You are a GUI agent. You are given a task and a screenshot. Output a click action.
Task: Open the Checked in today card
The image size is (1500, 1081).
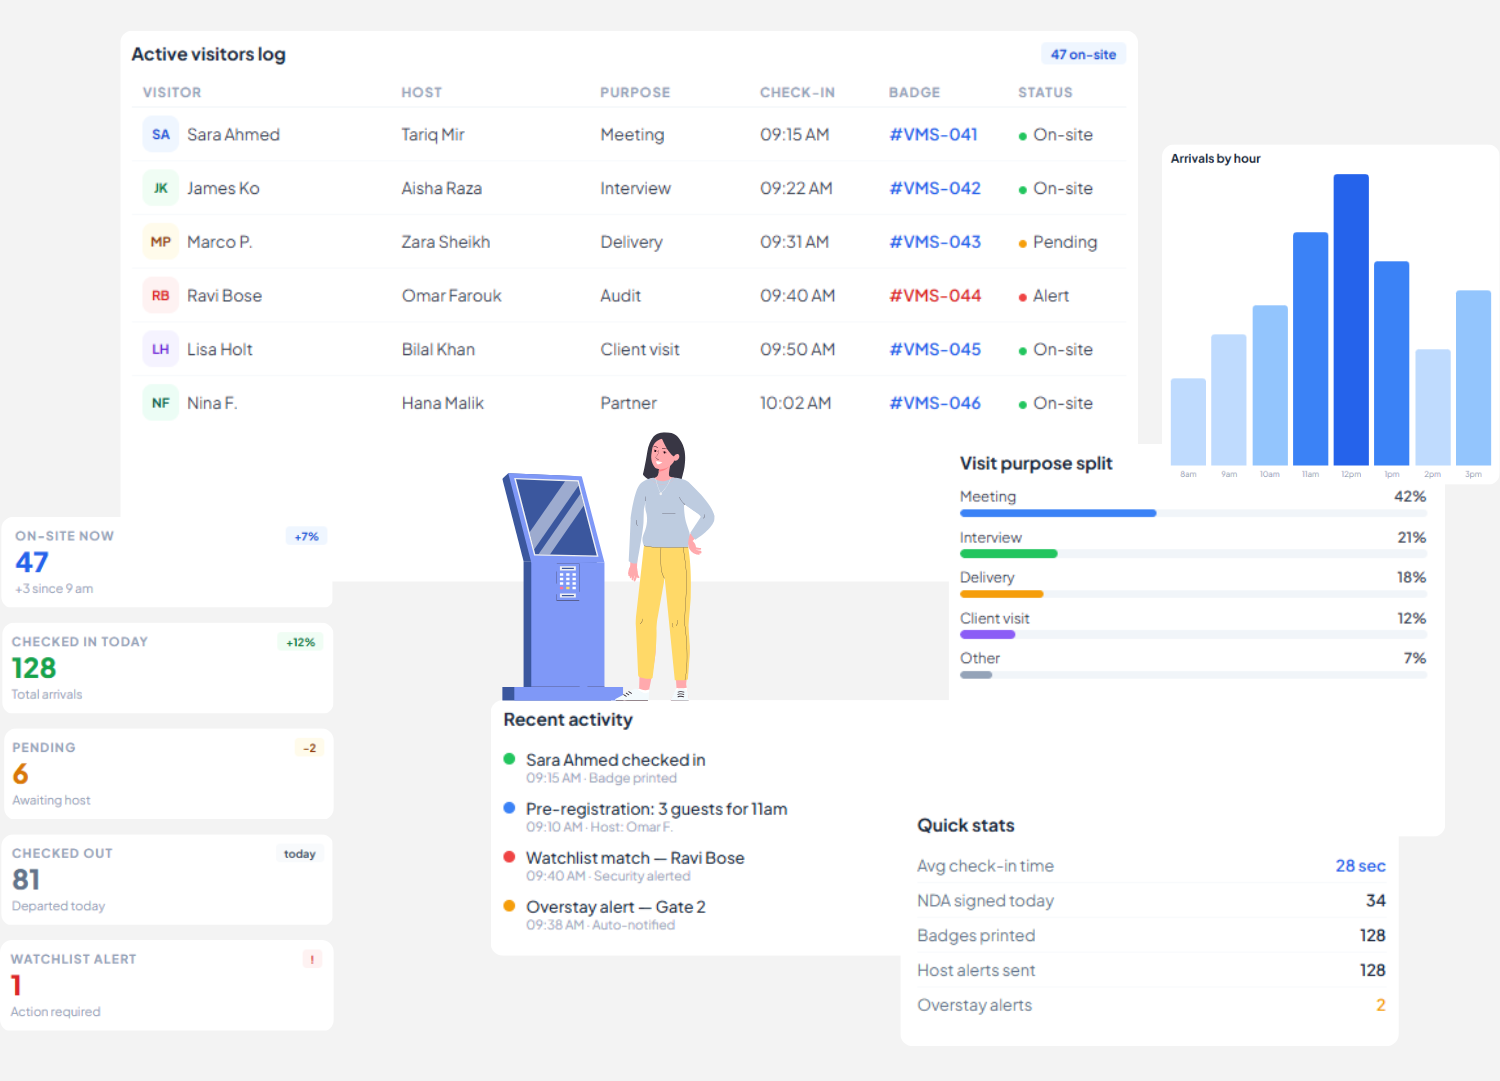pos(168,668)
